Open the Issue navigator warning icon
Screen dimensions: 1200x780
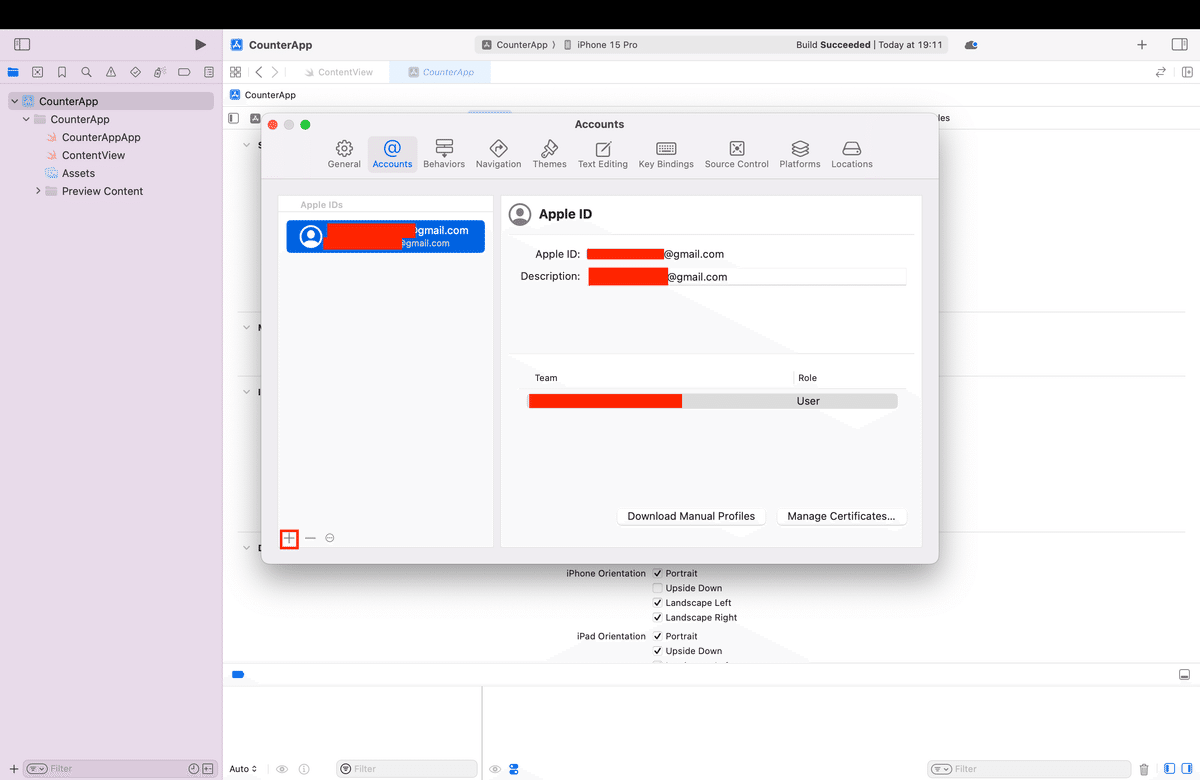tap(111, 72)
